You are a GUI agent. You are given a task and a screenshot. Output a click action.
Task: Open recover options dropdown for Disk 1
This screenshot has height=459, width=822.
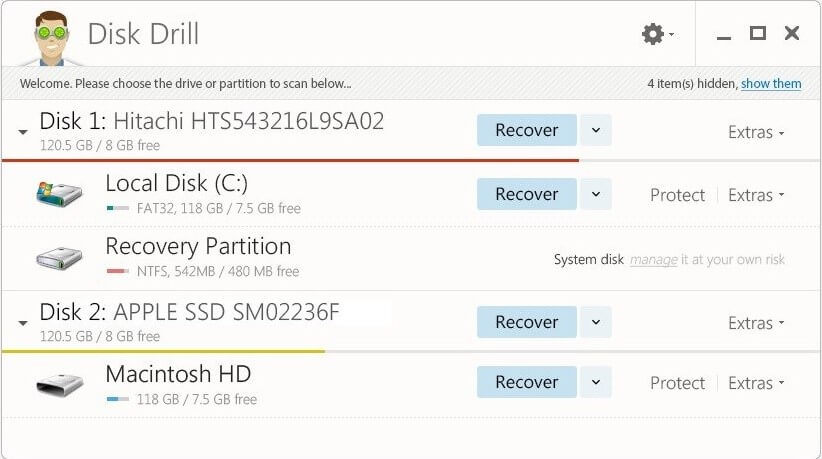[x=596, y=130]
